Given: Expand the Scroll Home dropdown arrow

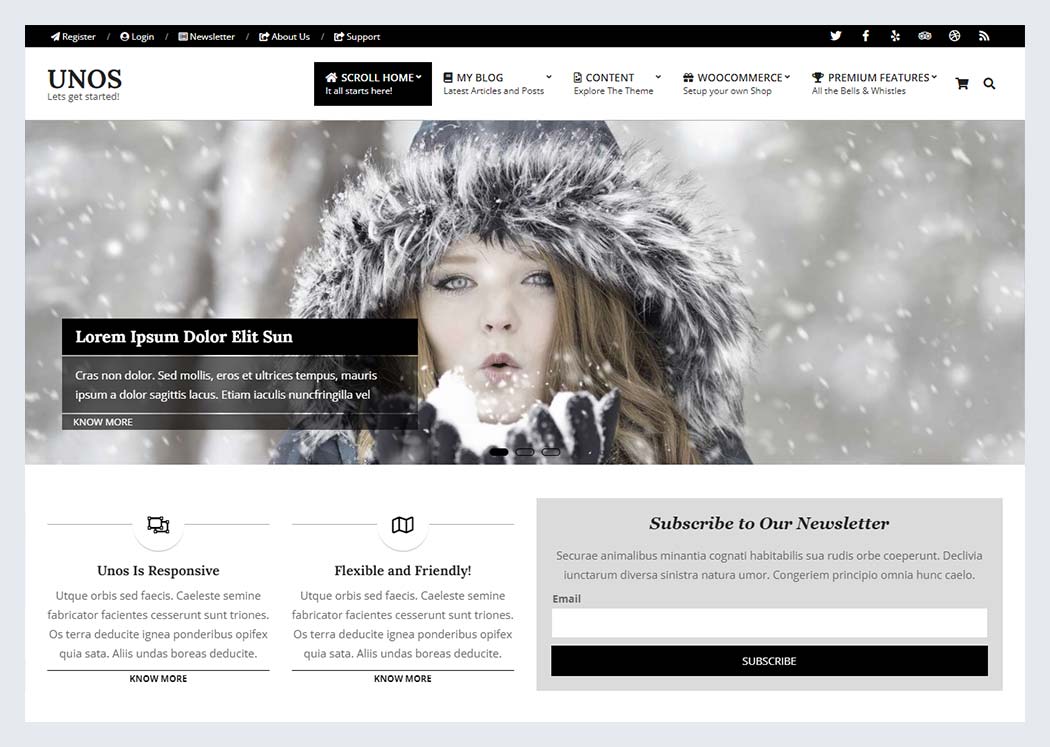Looking at the screenshot, I should coord(419,77).
